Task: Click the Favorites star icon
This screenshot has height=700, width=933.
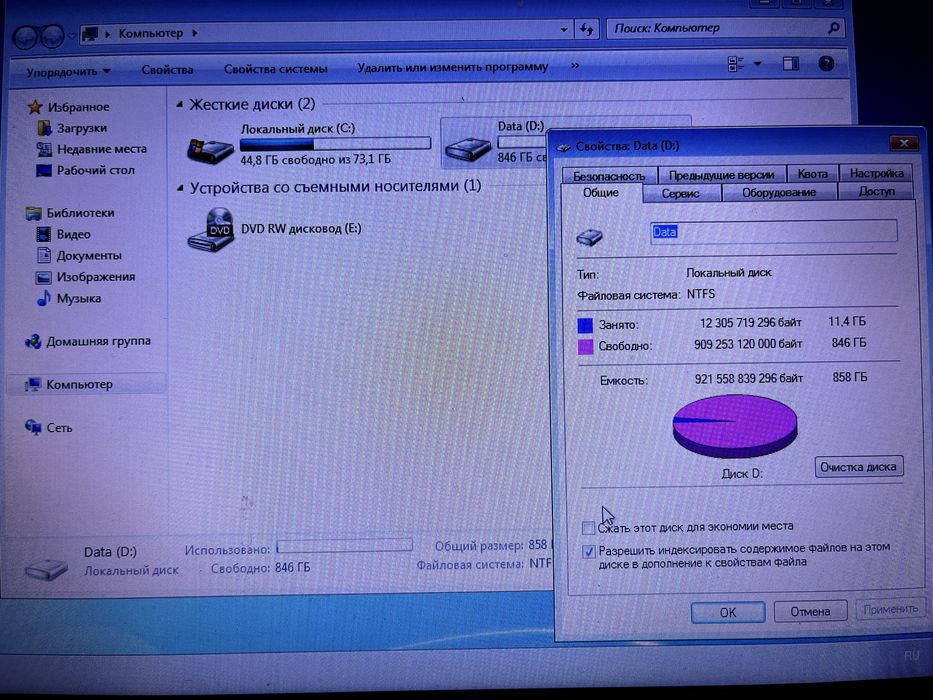Action: [35, 107]
